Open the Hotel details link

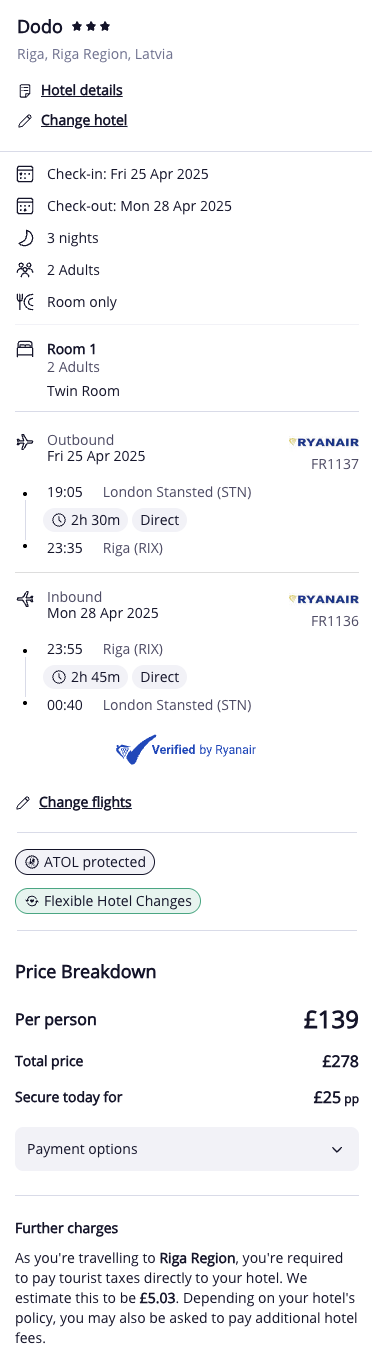tap(82, 90)
